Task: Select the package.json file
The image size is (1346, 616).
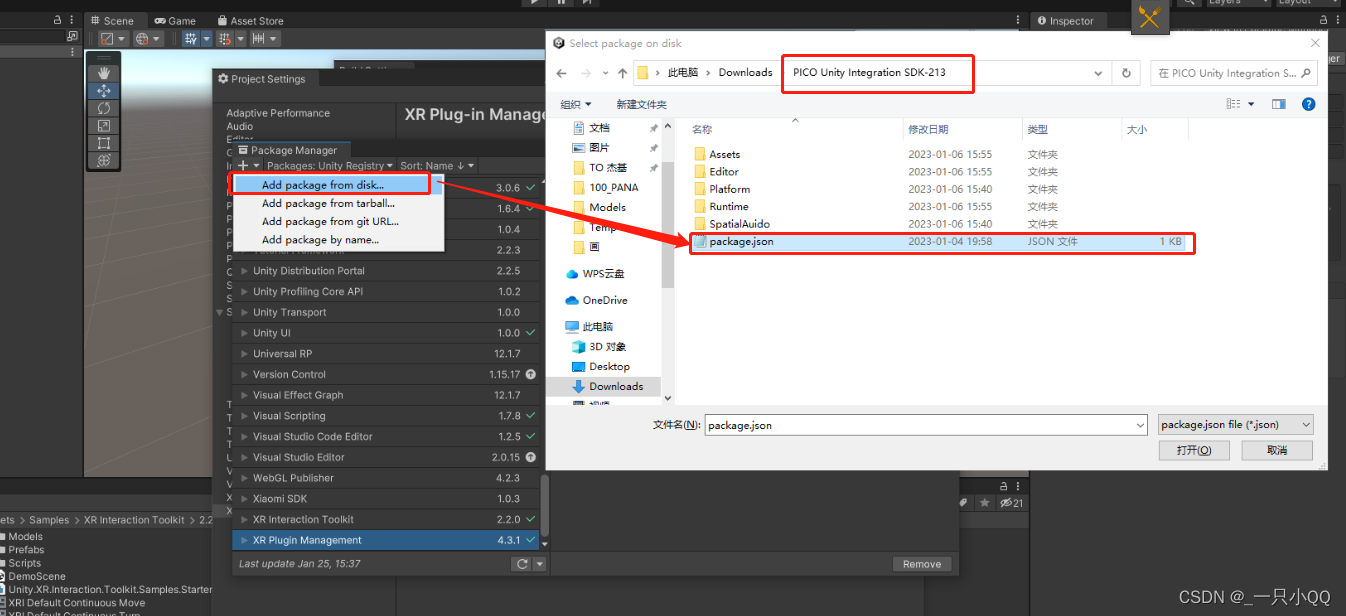Action: [942, 242]
